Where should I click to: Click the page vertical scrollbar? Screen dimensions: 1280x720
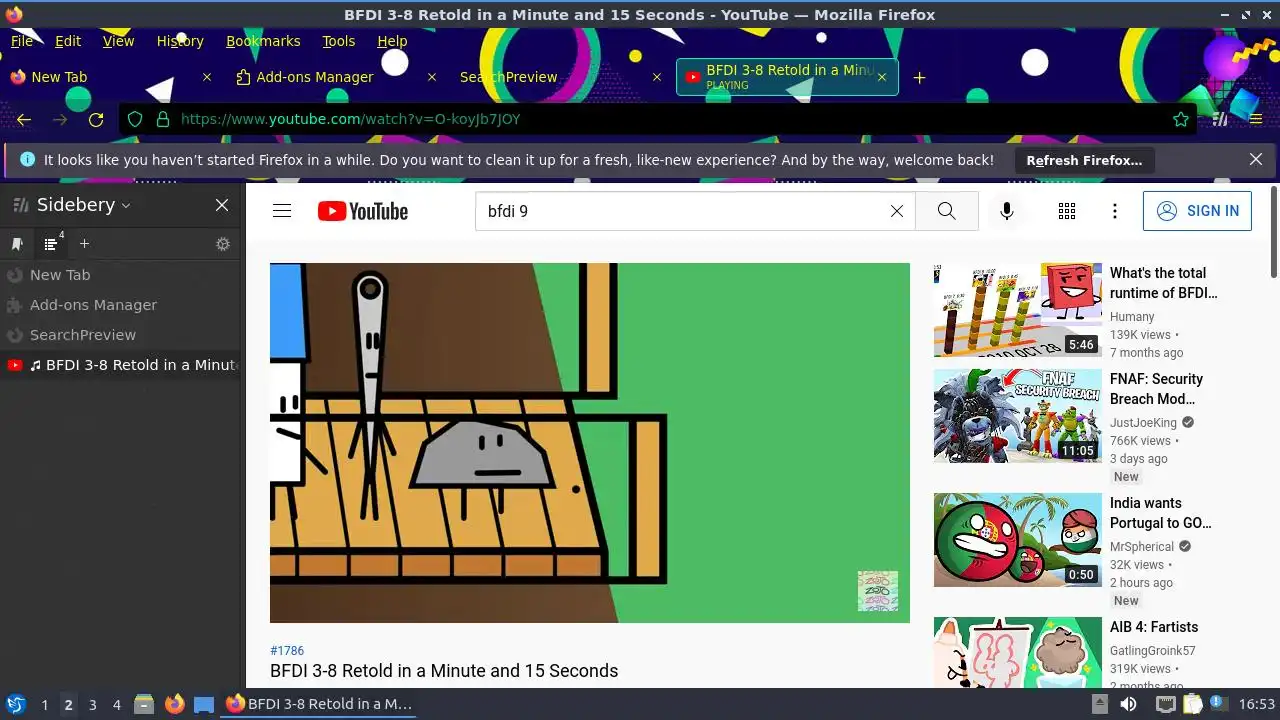pos(1274,232)
